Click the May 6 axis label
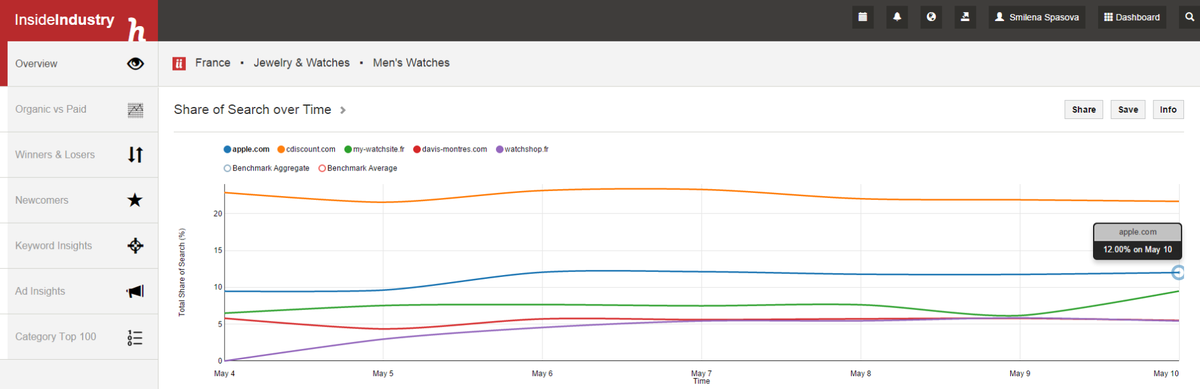 pos(541,373)
